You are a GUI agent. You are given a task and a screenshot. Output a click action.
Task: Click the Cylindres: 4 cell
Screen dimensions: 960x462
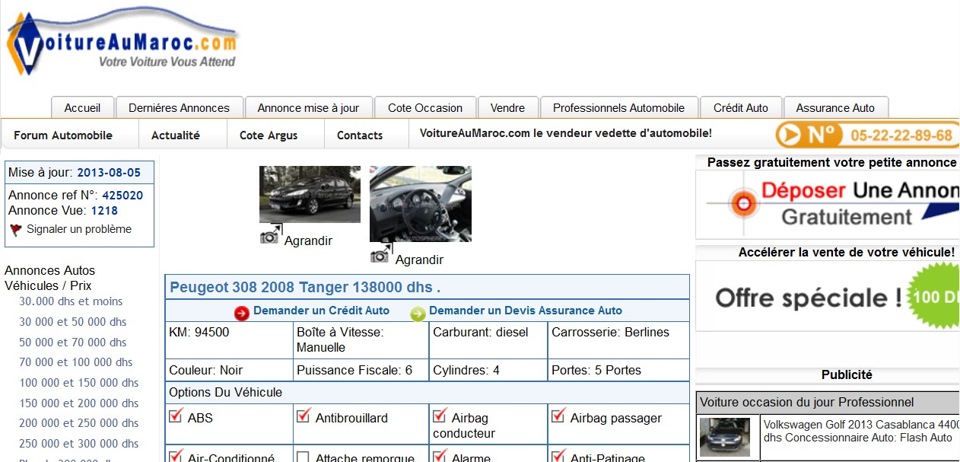coord(488,370)
